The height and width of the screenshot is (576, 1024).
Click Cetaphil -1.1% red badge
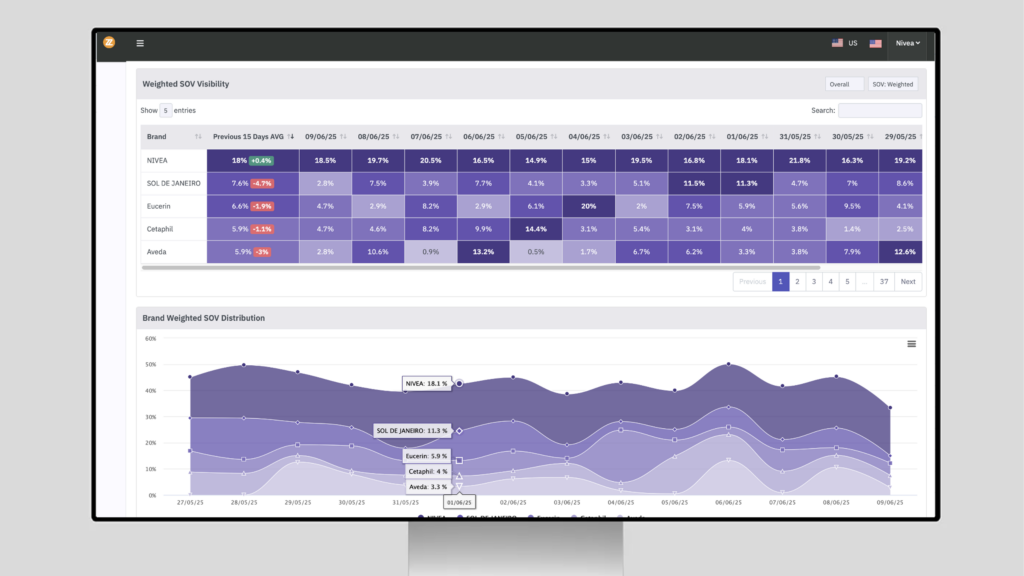(x=263, y=229)
